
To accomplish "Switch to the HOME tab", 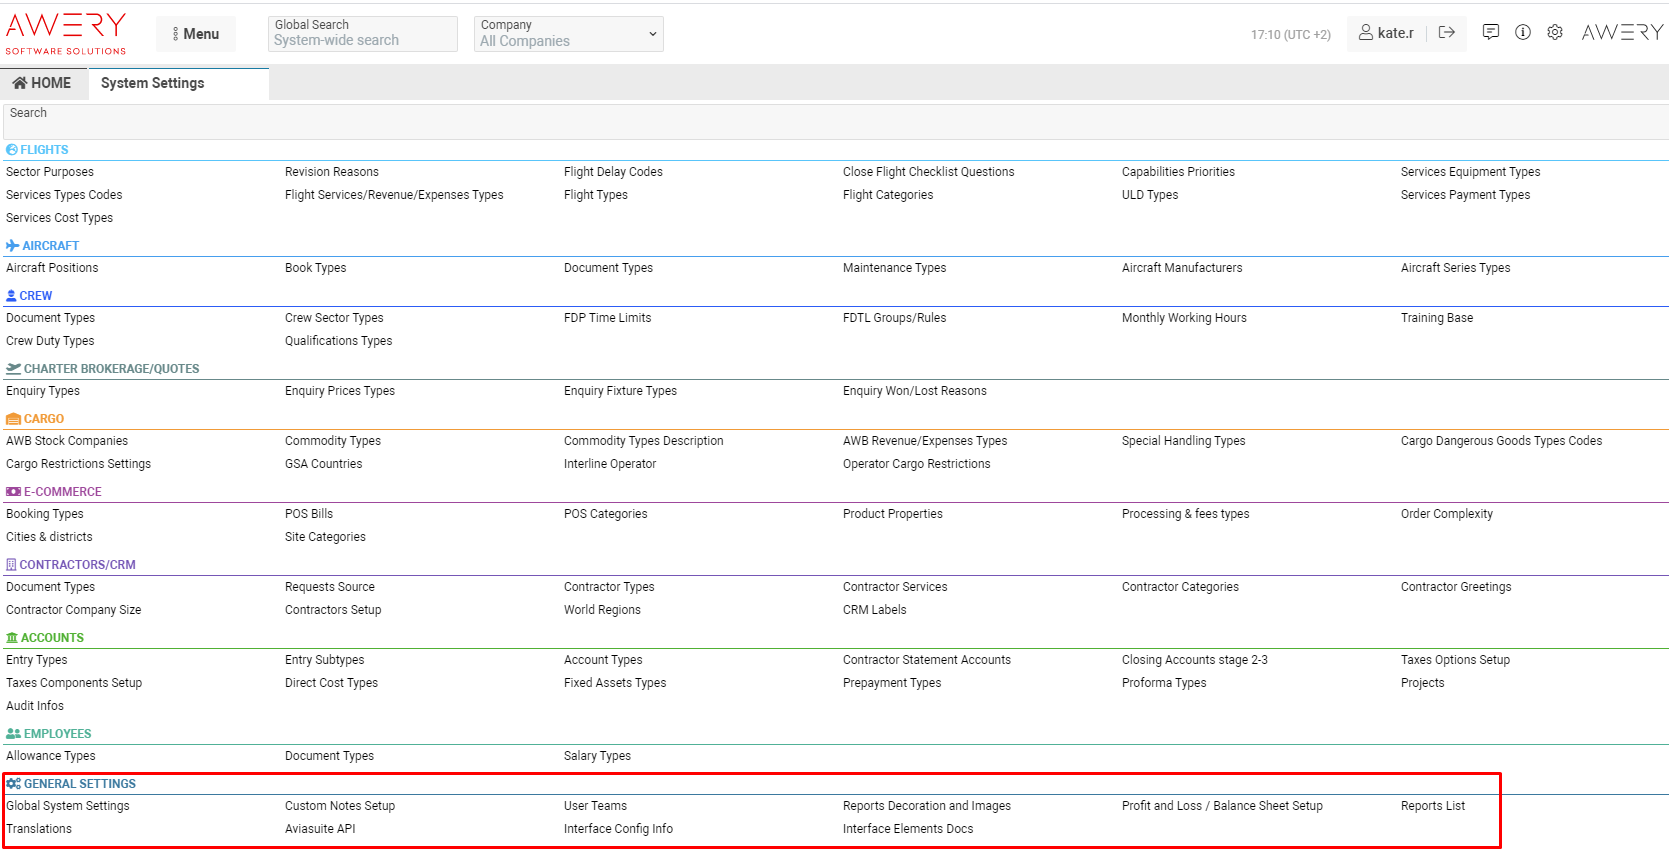I will (x=43, y=84).
